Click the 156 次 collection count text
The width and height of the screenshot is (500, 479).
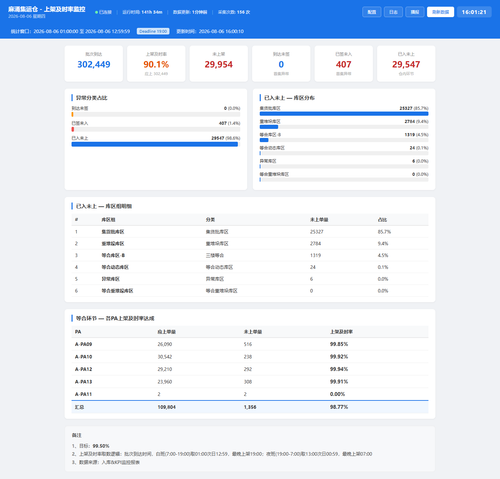tap(243, 12)
